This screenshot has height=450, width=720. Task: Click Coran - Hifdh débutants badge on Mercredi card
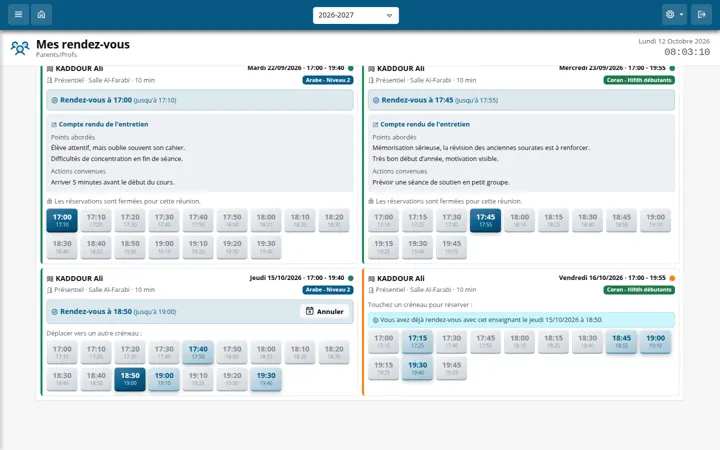tap(639, 80)
